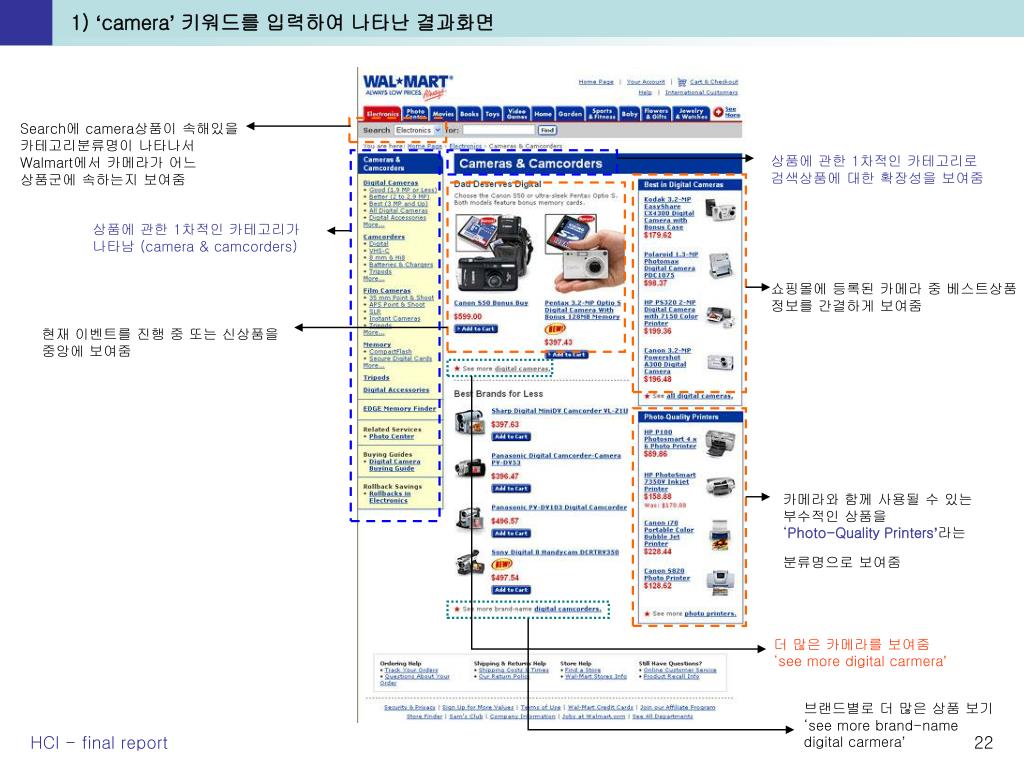1024x768 pixels.
Task: Click the Electronics breadcrumb link
Action: 466,146
